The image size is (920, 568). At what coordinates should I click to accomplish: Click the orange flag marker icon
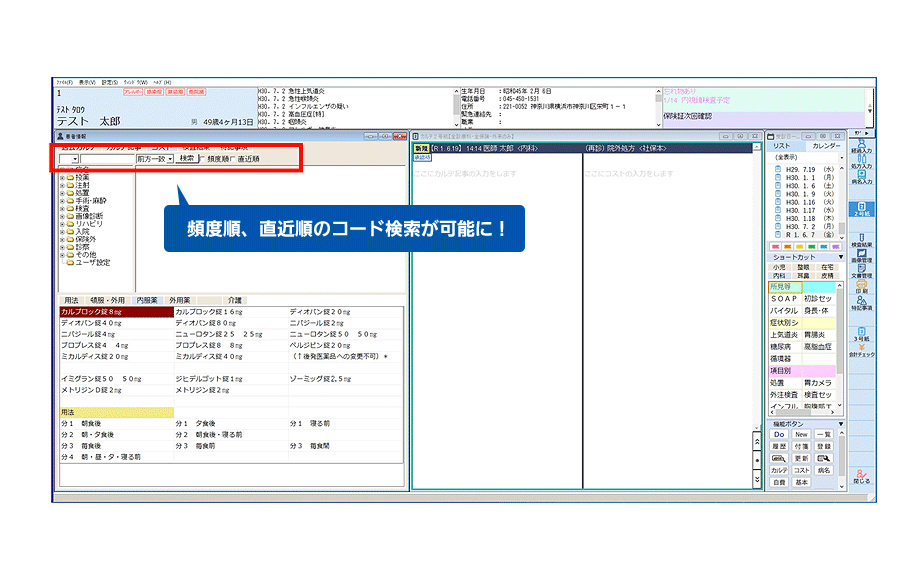pos(787,246)
